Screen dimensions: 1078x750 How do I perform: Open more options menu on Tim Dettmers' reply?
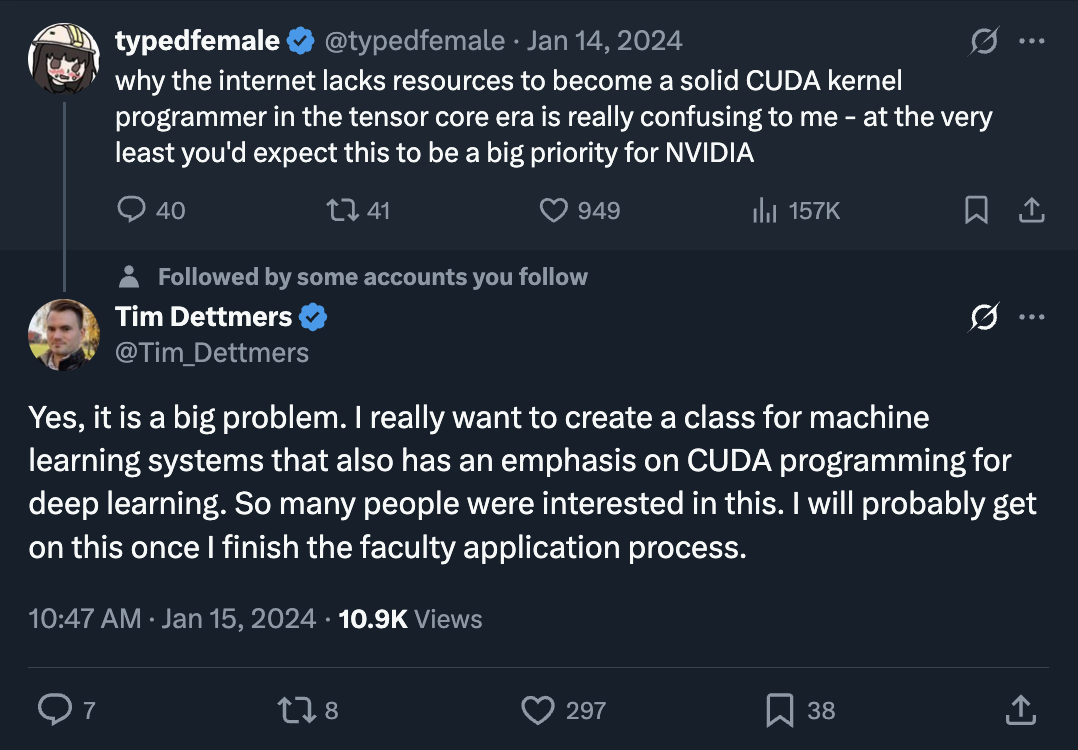[x=1032, y=317]
